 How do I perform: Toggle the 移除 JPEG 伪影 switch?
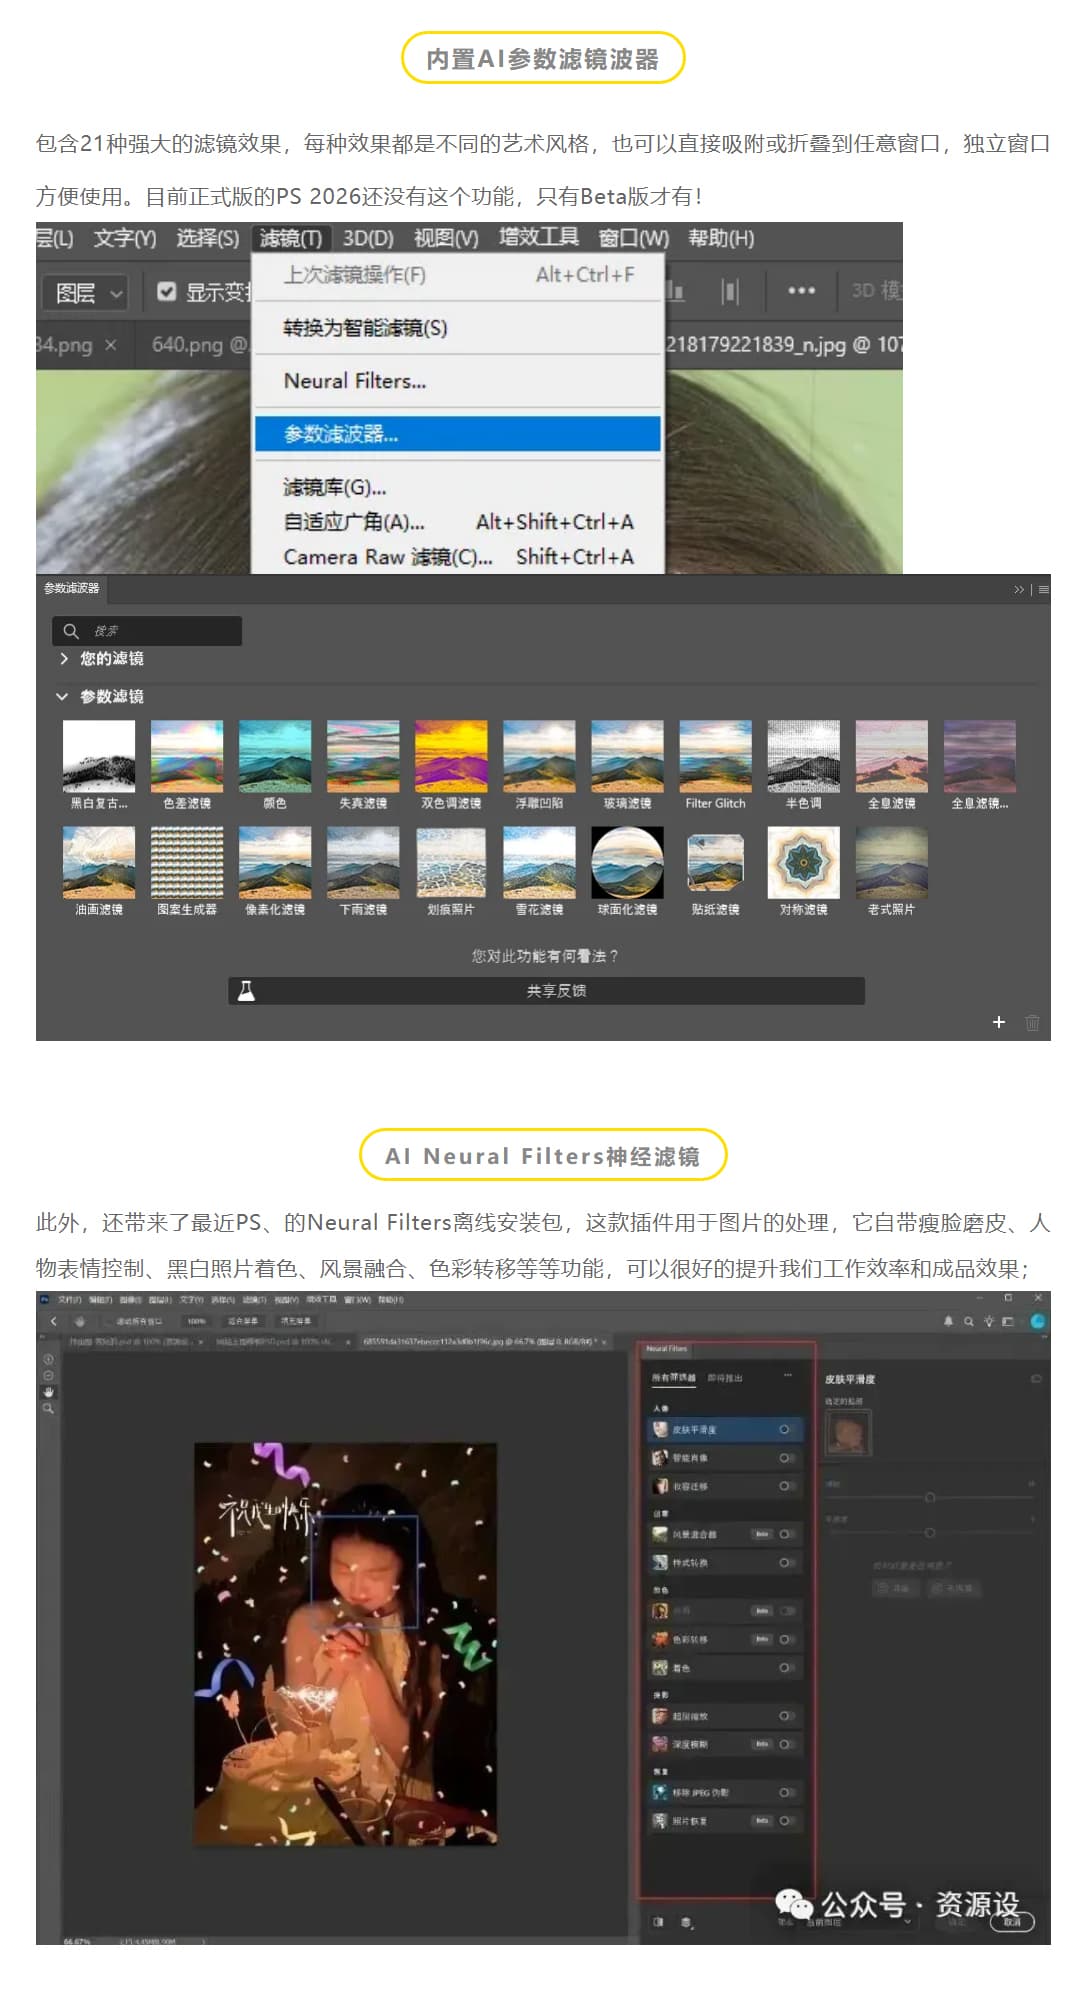point(787,1792)
